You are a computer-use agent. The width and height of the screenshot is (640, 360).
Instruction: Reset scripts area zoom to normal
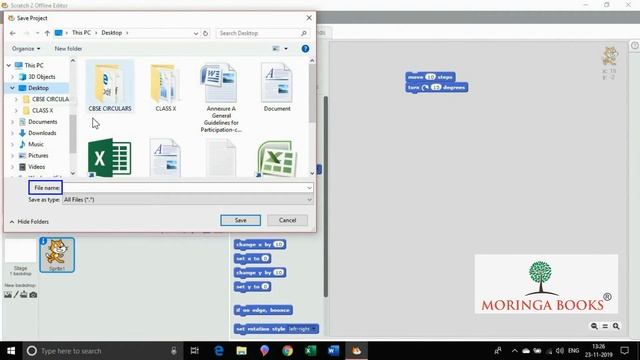point(605,326)
